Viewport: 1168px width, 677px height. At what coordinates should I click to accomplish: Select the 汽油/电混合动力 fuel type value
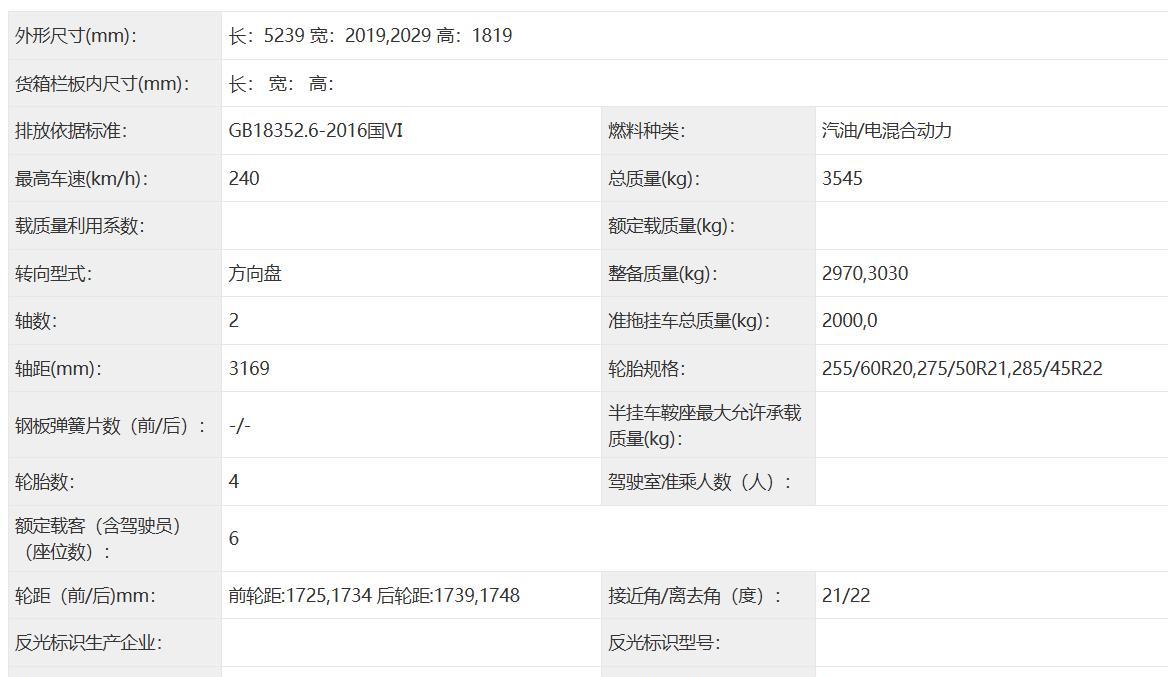(886, 131)
